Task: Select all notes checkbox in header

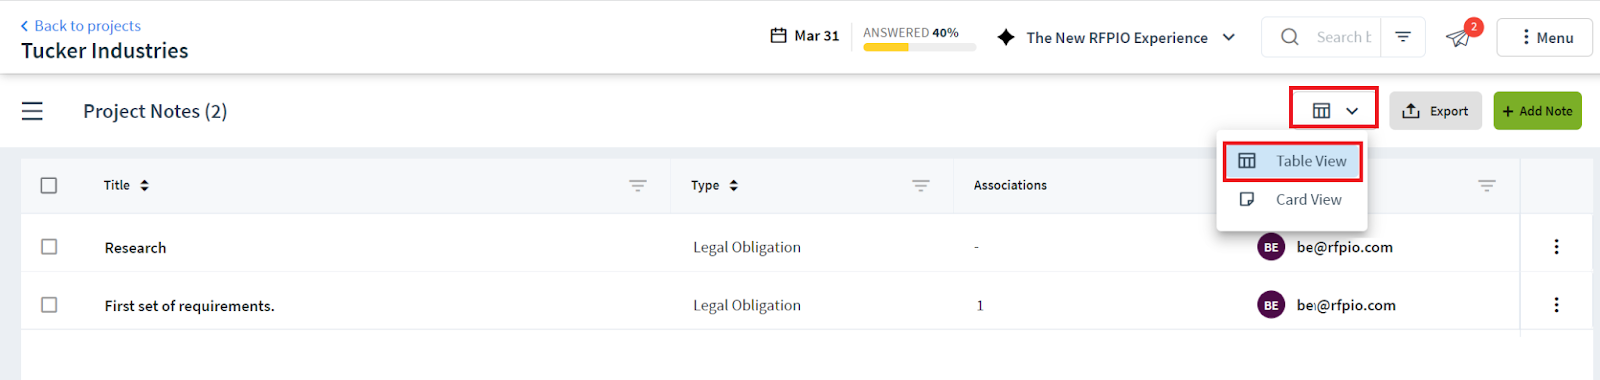Action: (49, 185)
